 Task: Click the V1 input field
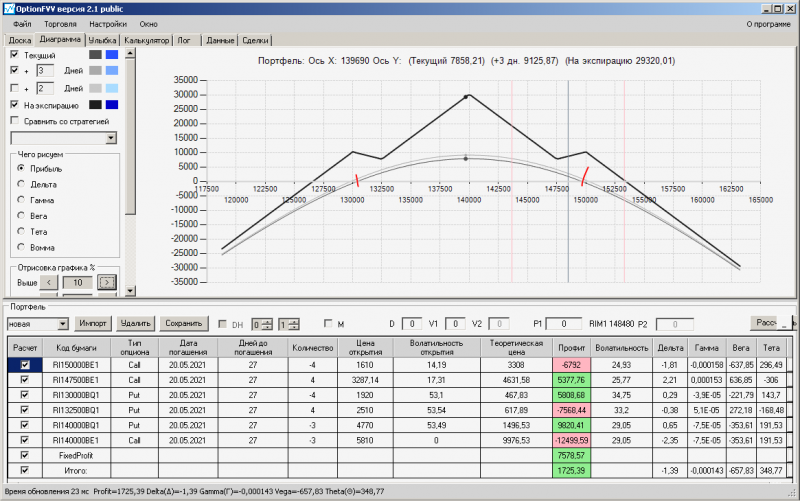(x=455, y=324)
